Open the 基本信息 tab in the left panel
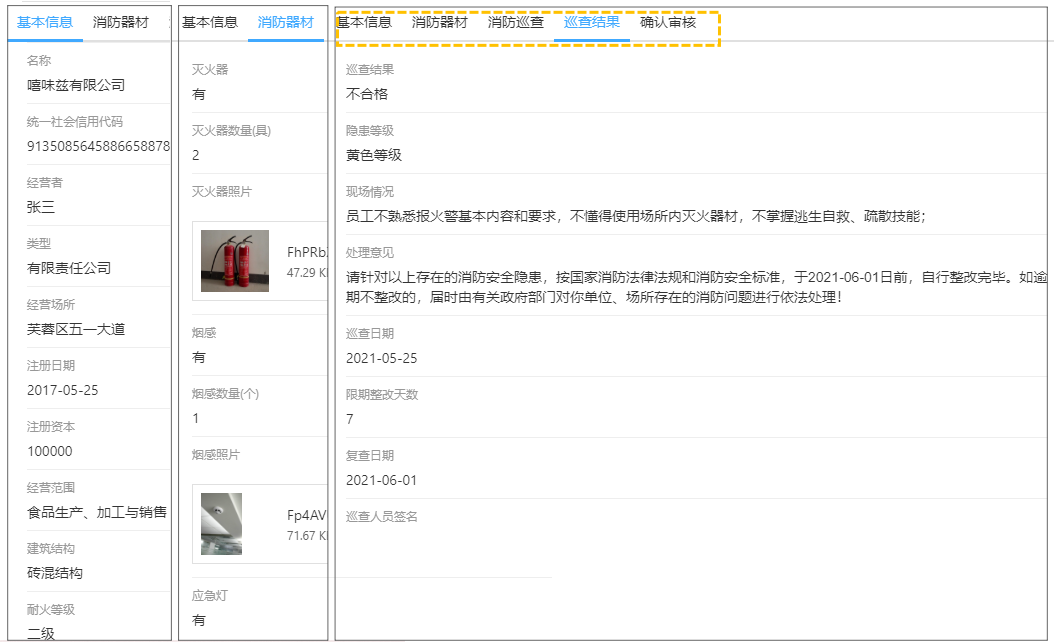Viewport: 1054px width, 642px height. coord(45,22)
